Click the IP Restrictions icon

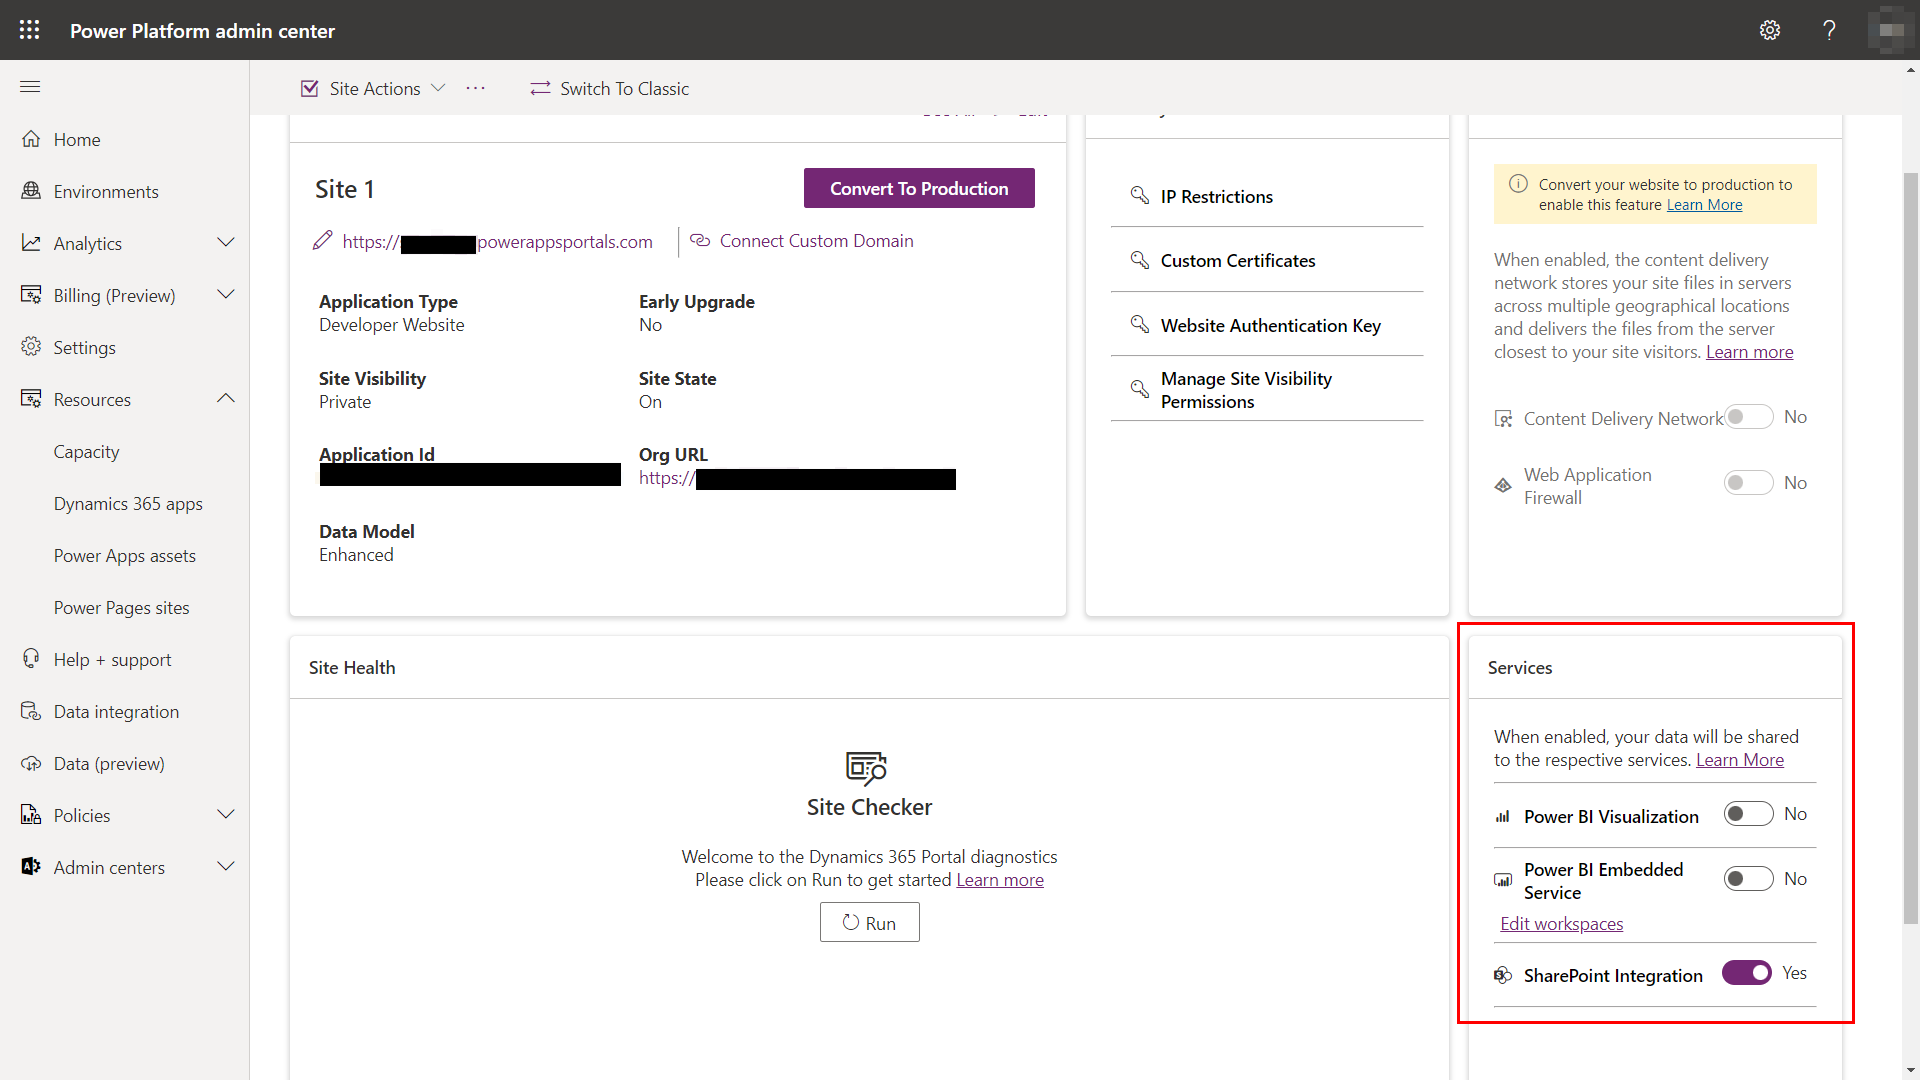point(1139,195)
